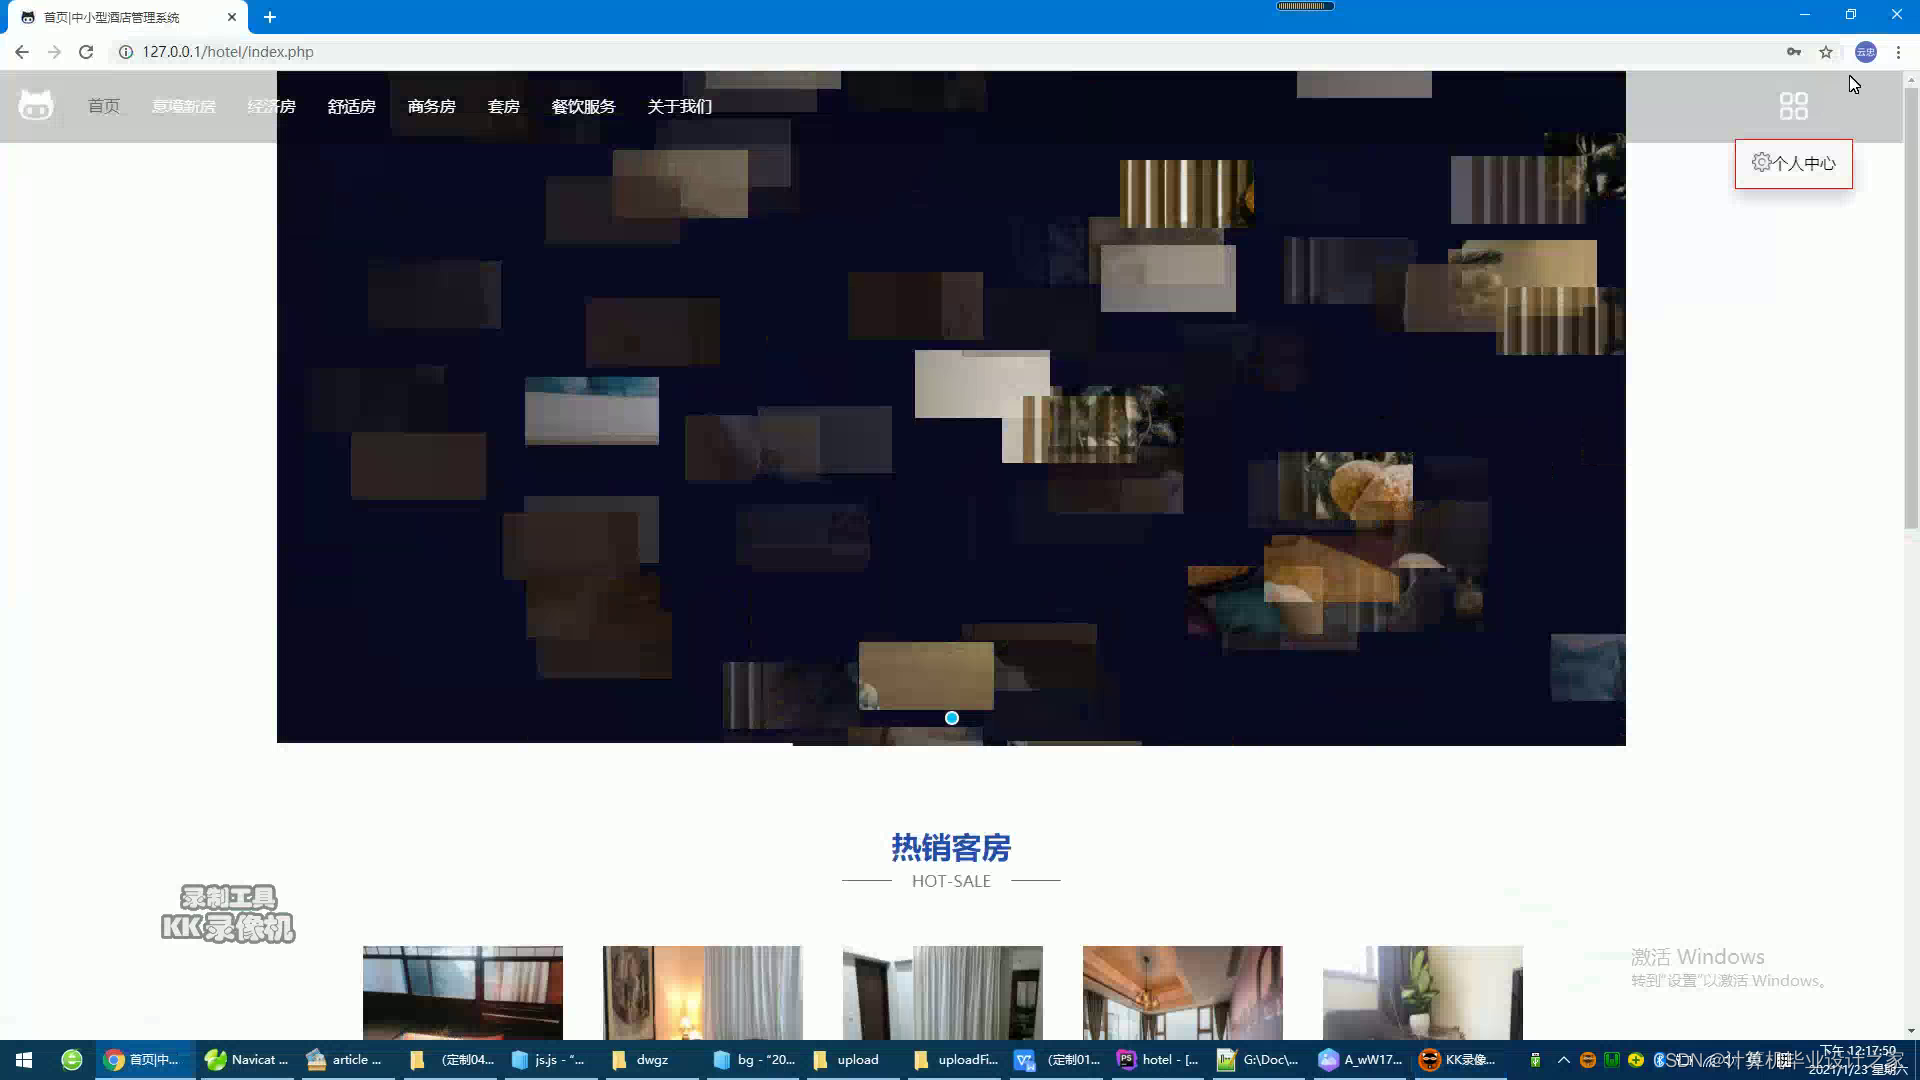Open fifth hot-sale room thumbnail
1920x1080 pixels.
point(1423,993)
